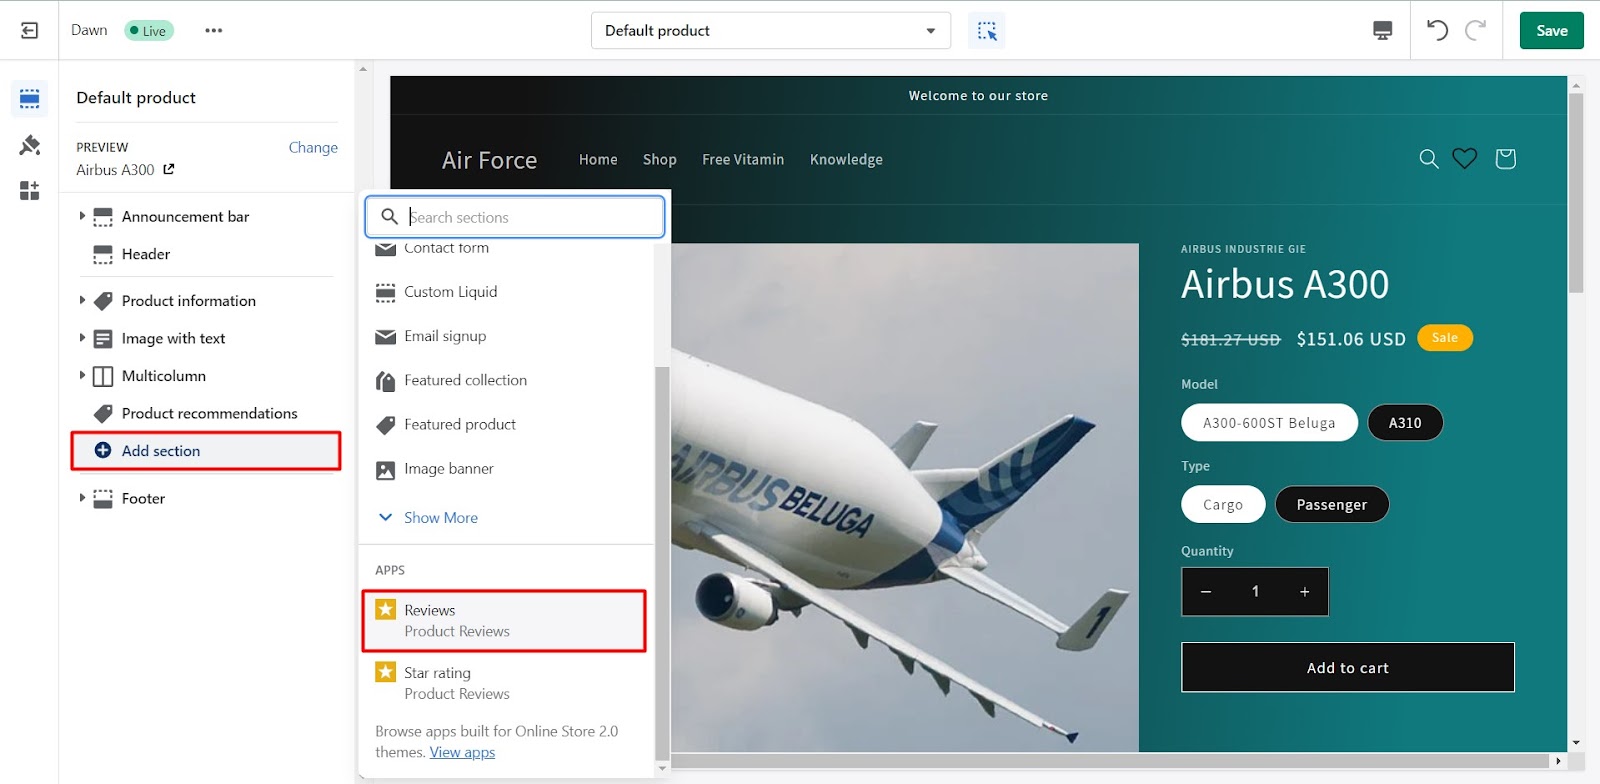1600x784 pixels.
Task: Expand the Image with text section
Action: (82, 338)
